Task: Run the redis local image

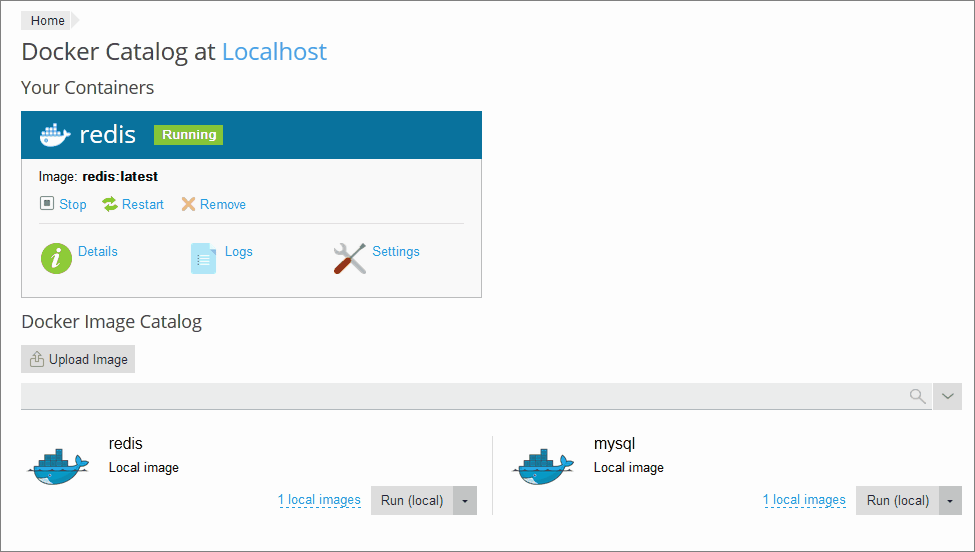Action: pyautogui.click(x=412, y=501)
